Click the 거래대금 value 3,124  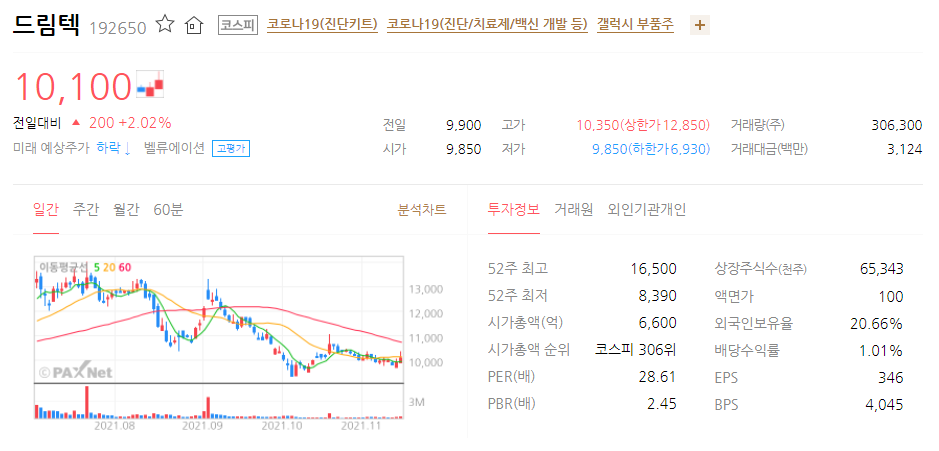[x=904, y=149]
